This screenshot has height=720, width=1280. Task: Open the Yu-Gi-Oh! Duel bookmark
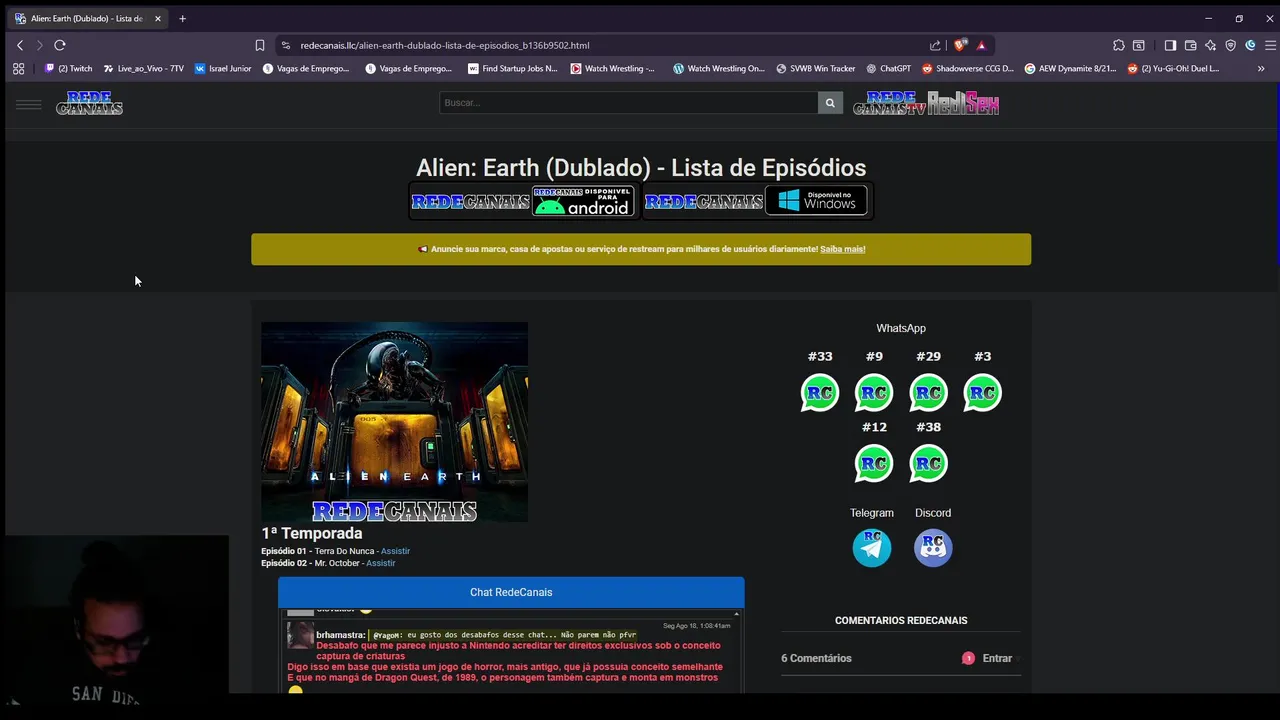tap(1173, 69)
